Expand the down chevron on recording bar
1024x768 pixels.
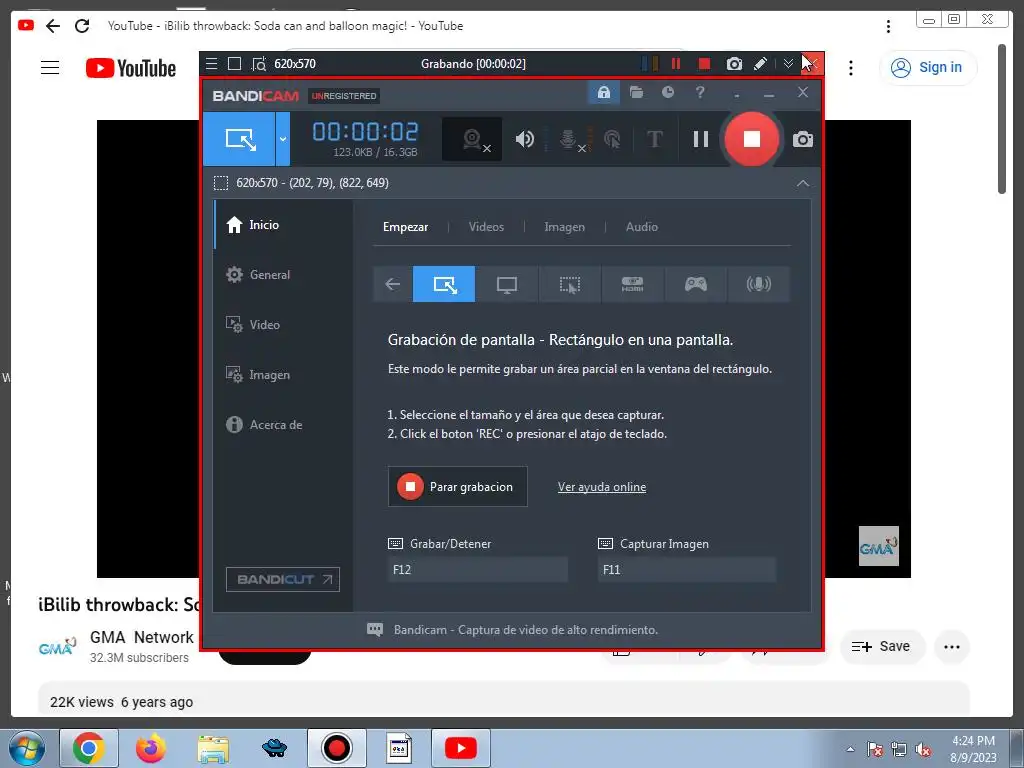(x=788, y=63)
